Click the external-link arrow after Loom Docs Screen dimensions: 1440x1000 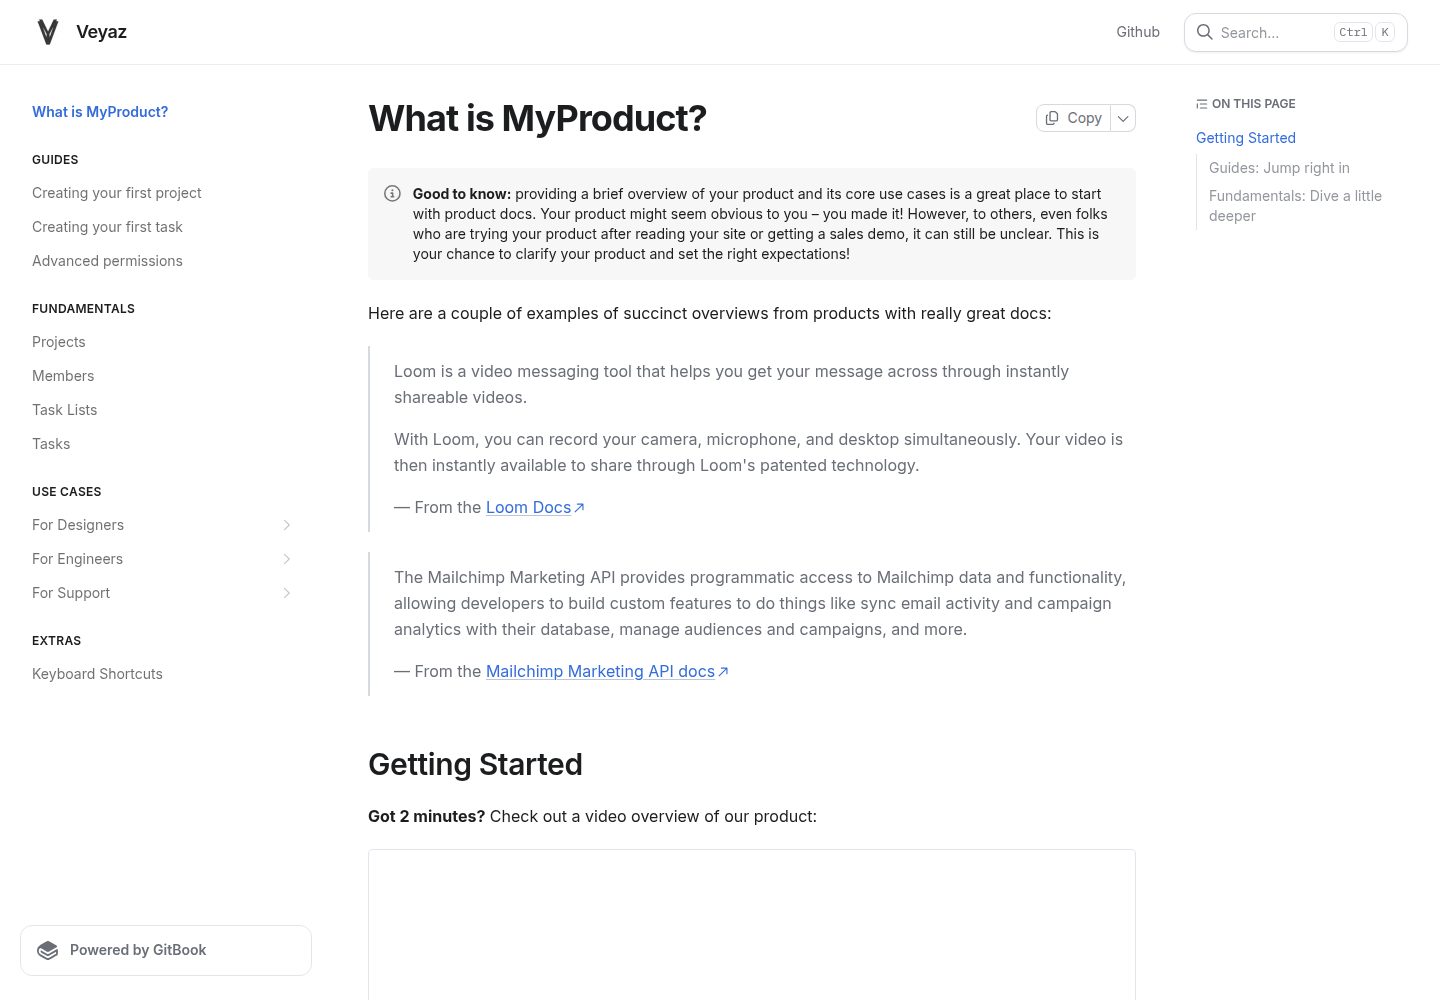pyautogui.click(x=579, y=508)
